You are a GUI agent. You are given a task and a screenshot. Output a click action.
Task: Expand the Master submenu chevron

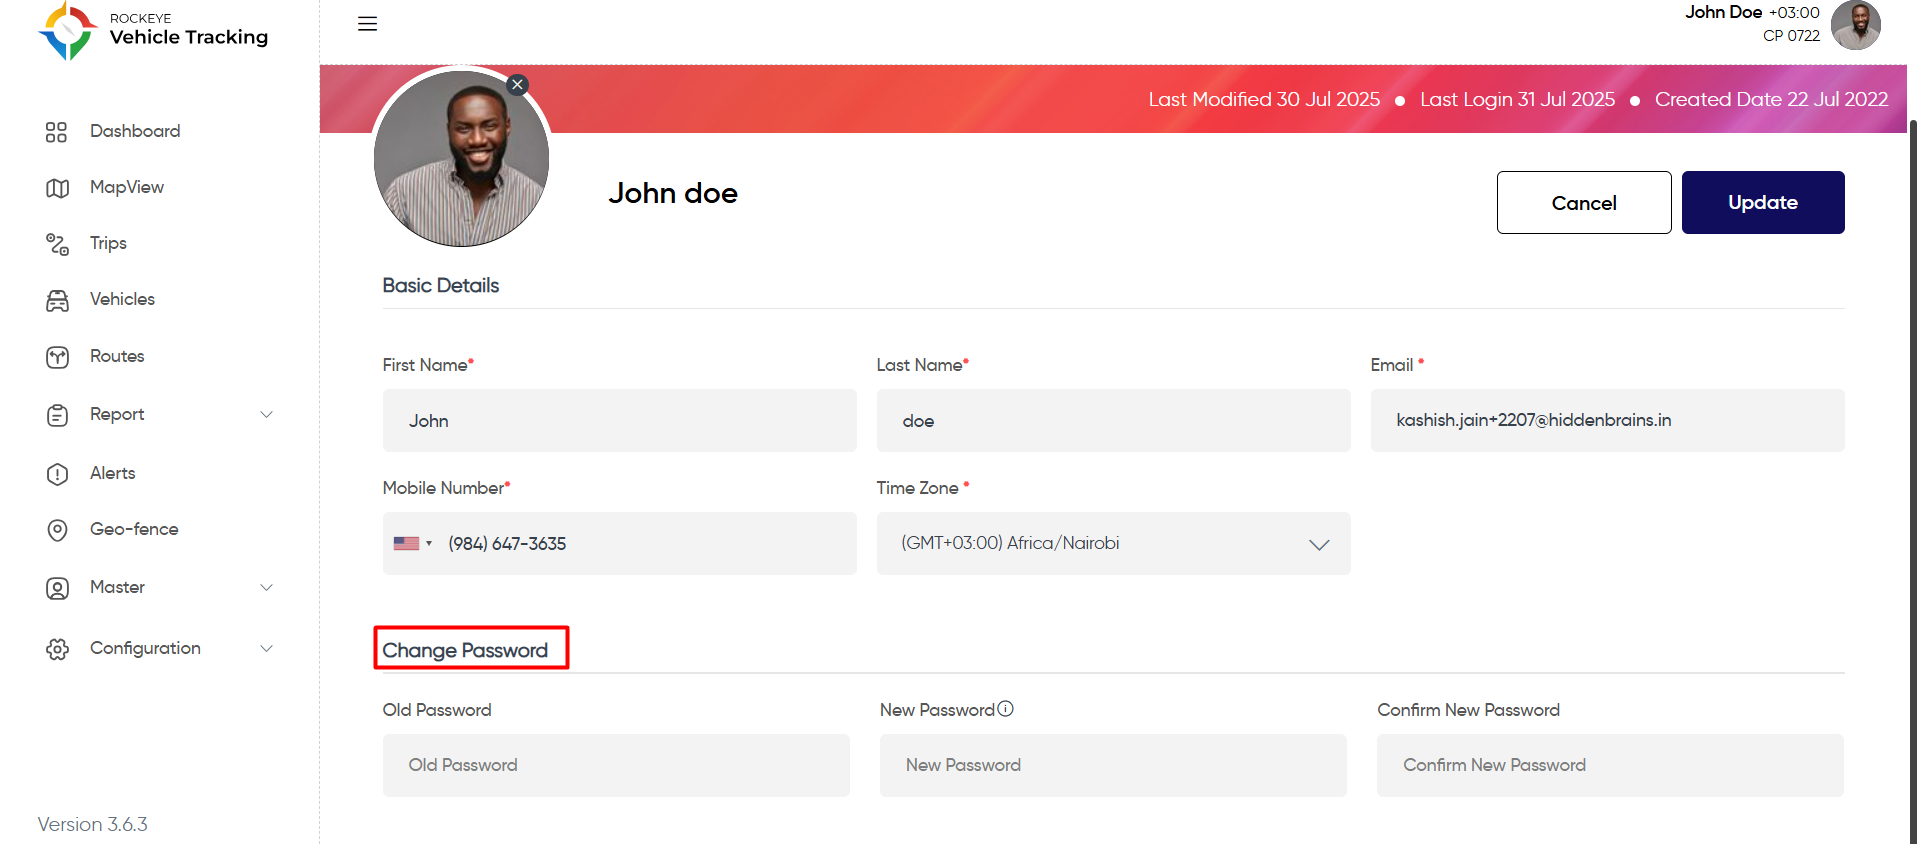click(266, 587)
